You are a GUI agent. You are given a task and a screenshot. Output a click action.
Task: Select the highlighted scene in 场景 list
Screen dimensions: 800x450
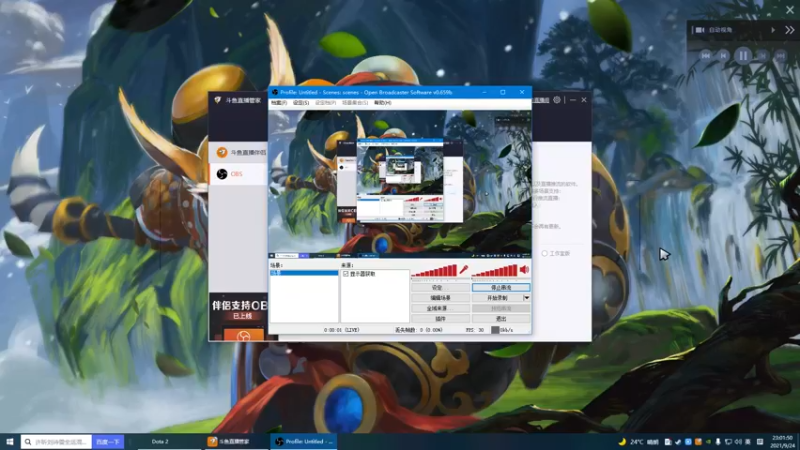pos(304,273)
